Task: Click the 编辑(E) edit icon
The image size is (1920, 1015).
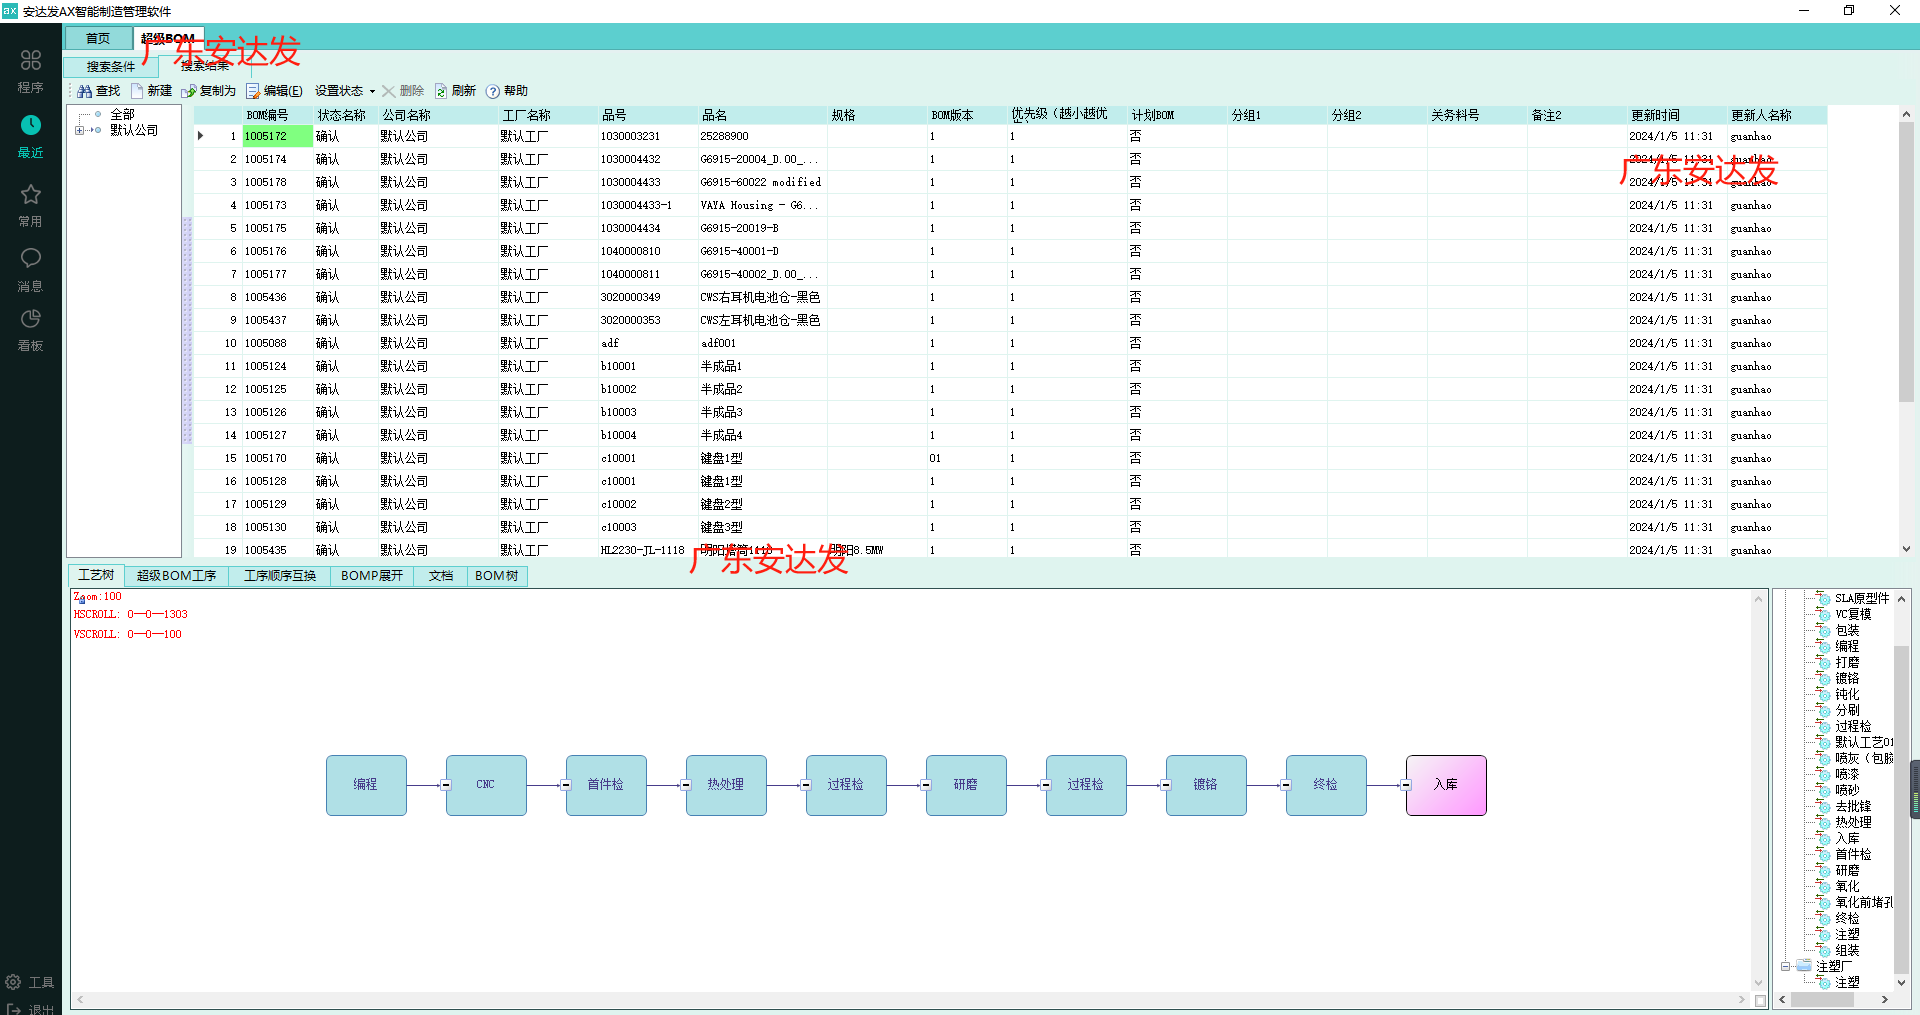Action: click(253, 91)
